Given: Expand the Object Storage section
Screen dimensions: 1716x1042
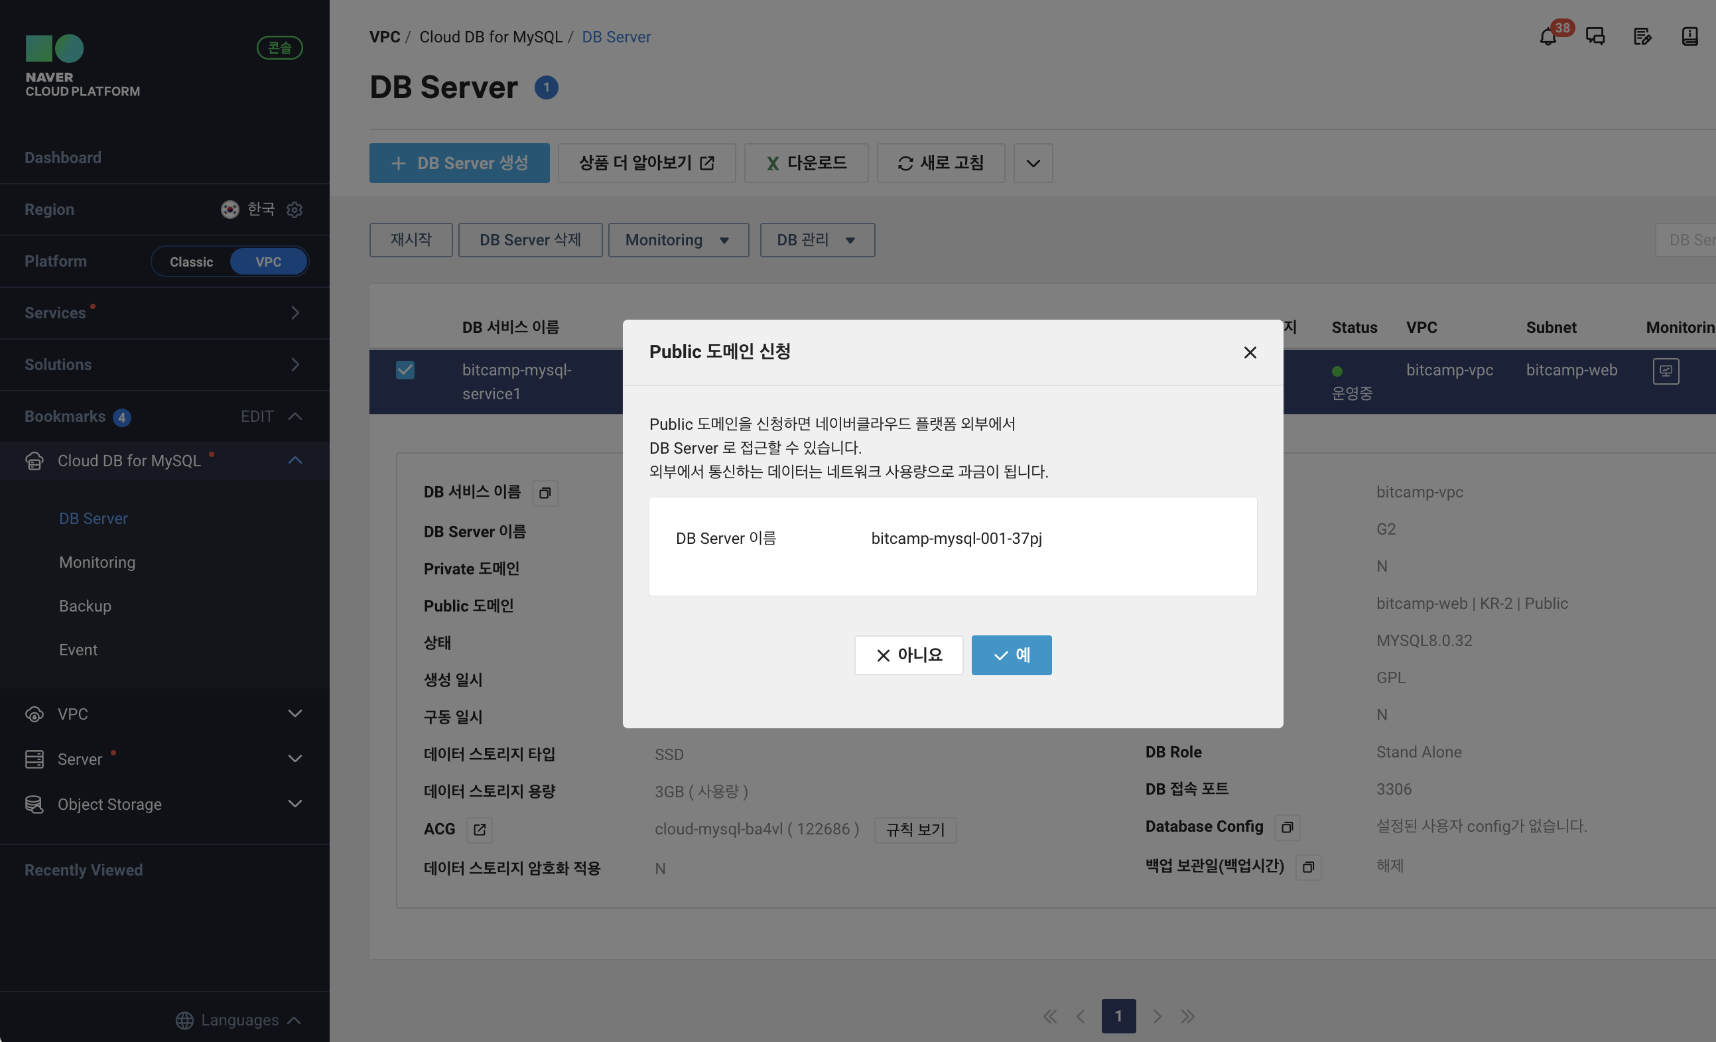Looking at the screenshot, I should 295,804.
